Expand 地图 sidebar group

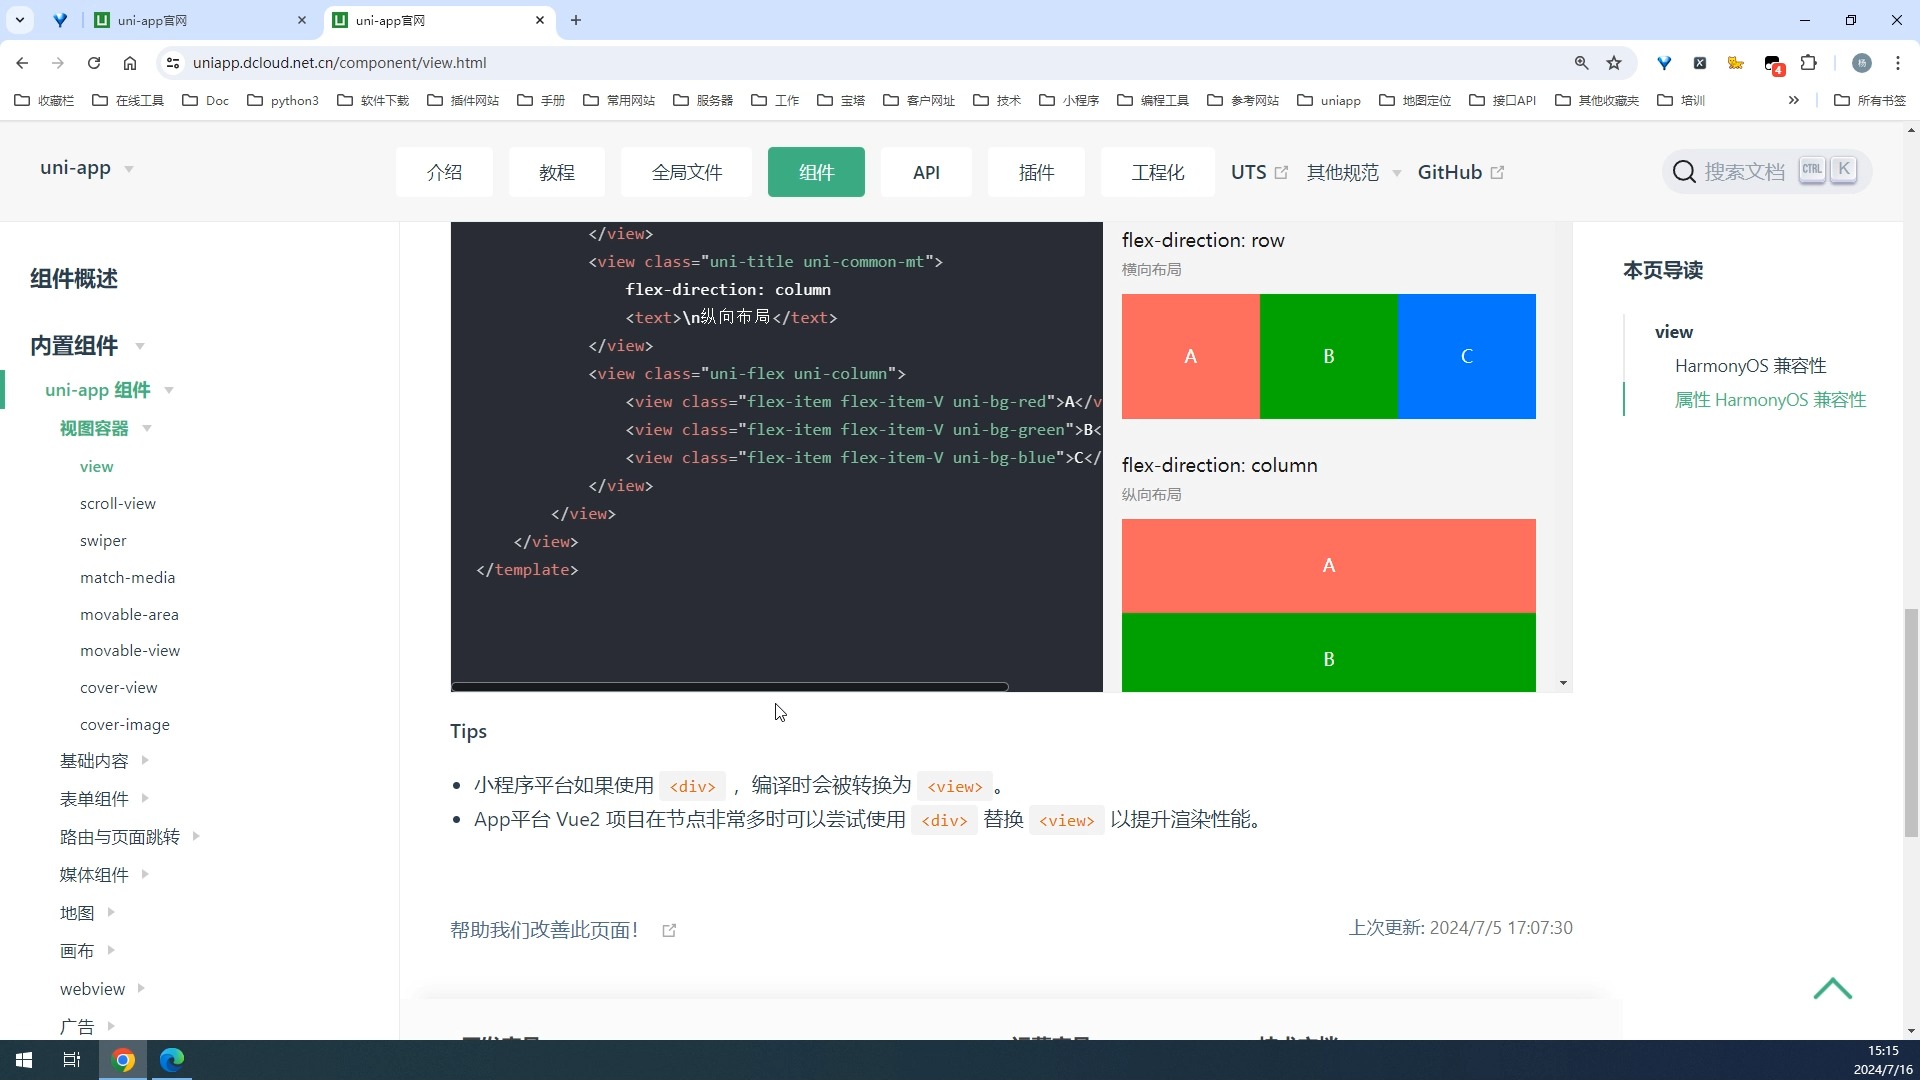pos(87,913)
